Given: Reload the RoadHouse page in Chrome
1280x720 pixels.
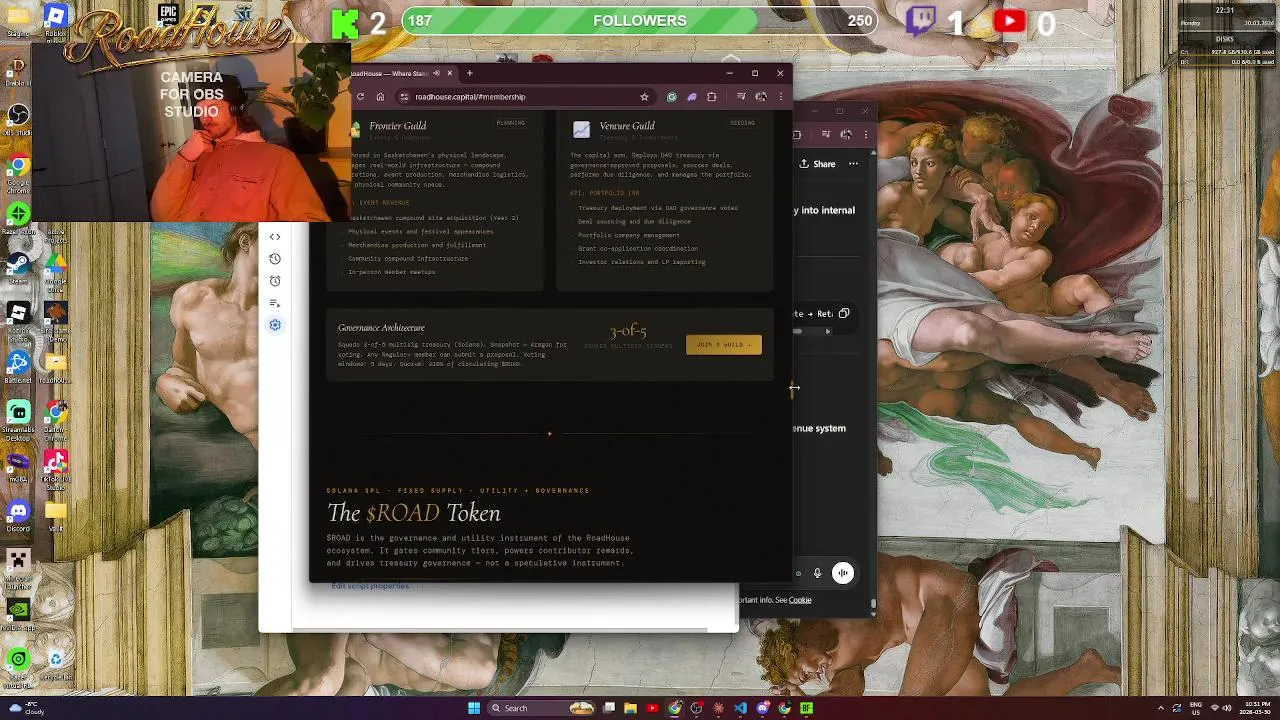Looking at the screenshot, I should coord(360,97).
